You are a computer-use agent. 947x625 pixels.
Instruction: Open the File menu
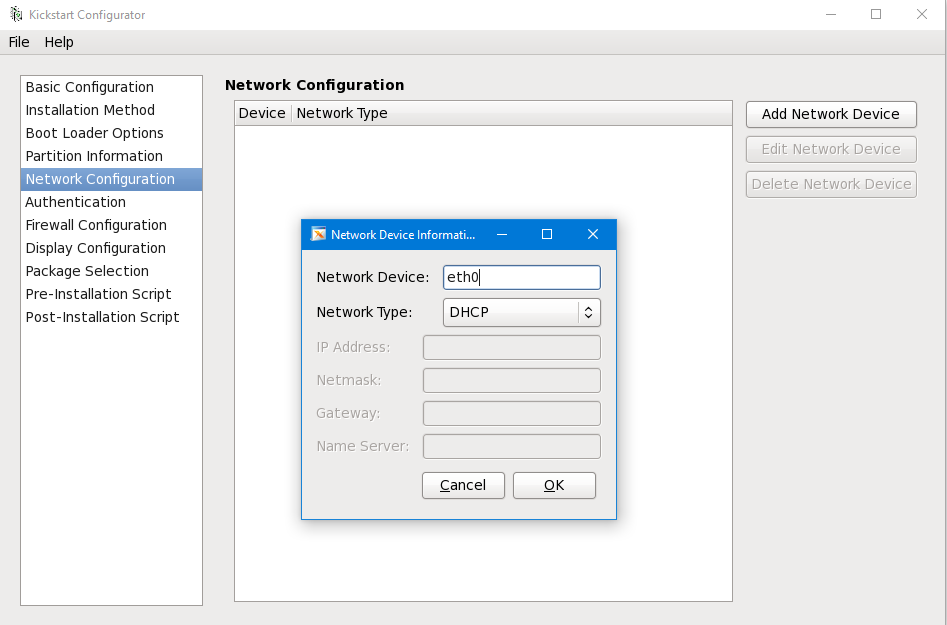(x=19, y=42)
